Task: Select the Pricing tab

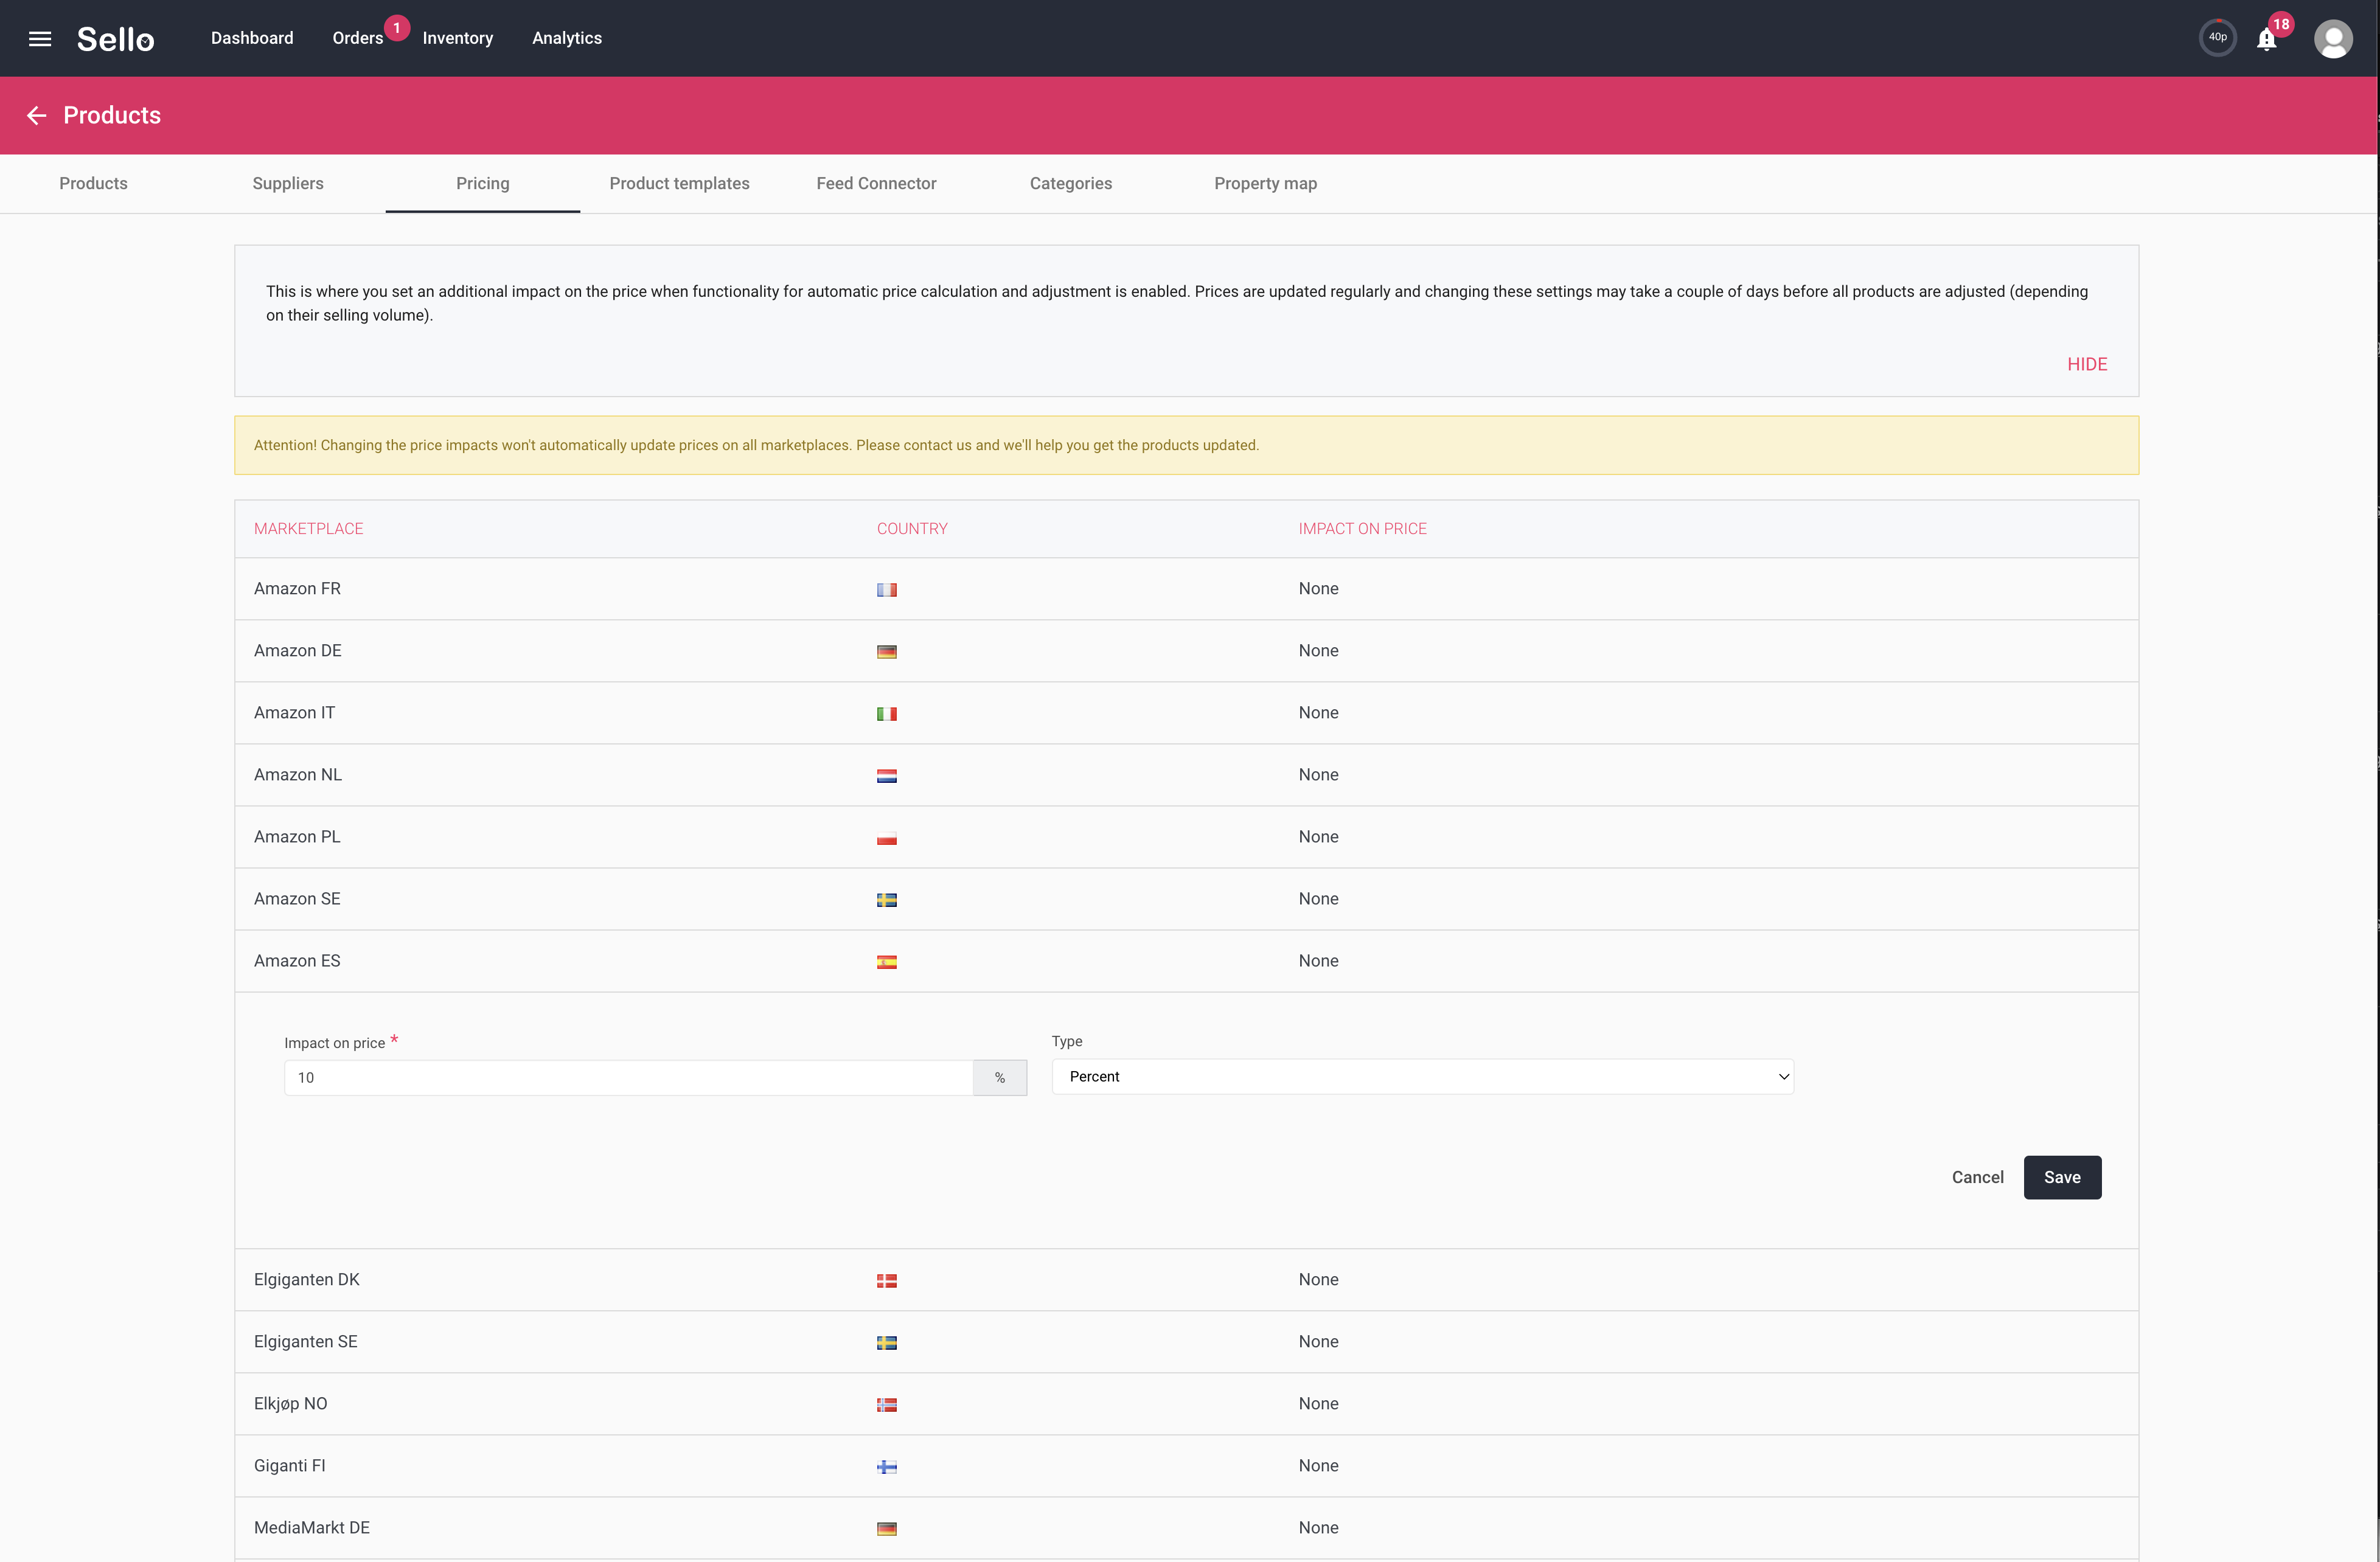Action: tap(482, 183)
